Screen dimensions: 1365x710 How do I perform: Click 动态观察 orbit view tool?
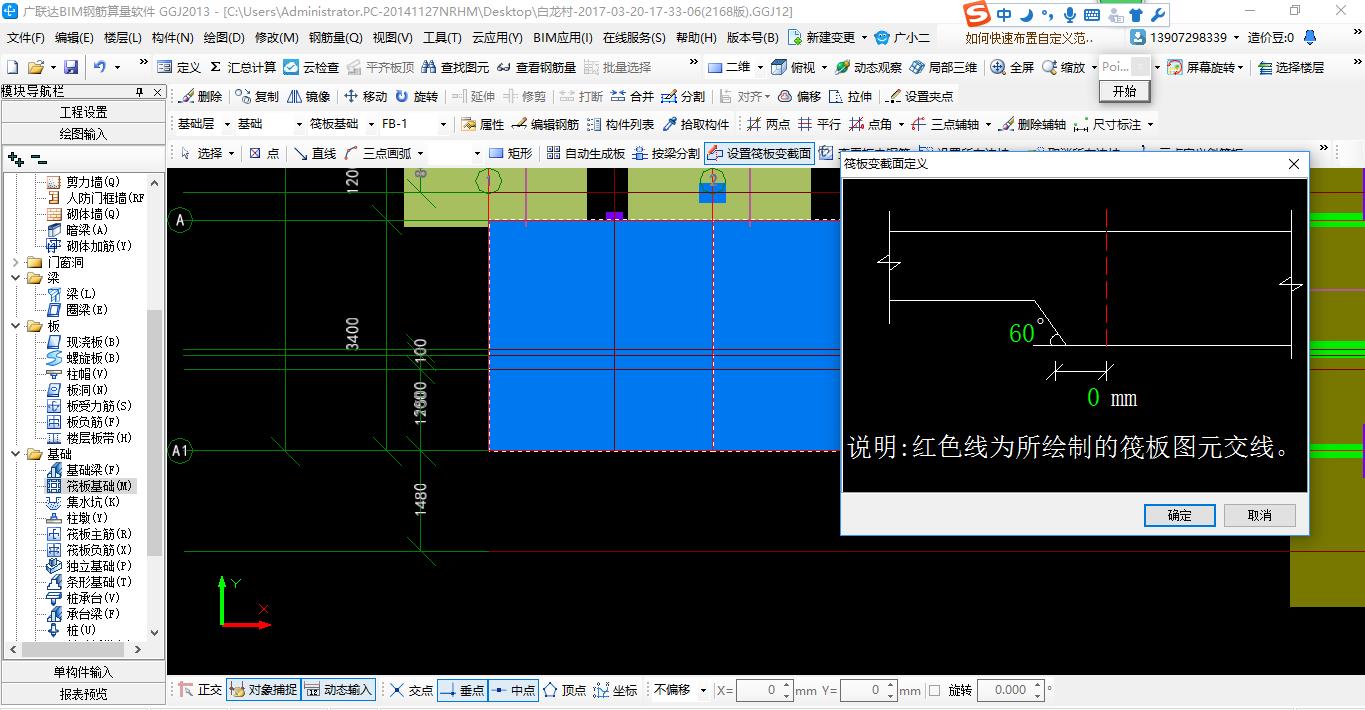click(869, 67)
